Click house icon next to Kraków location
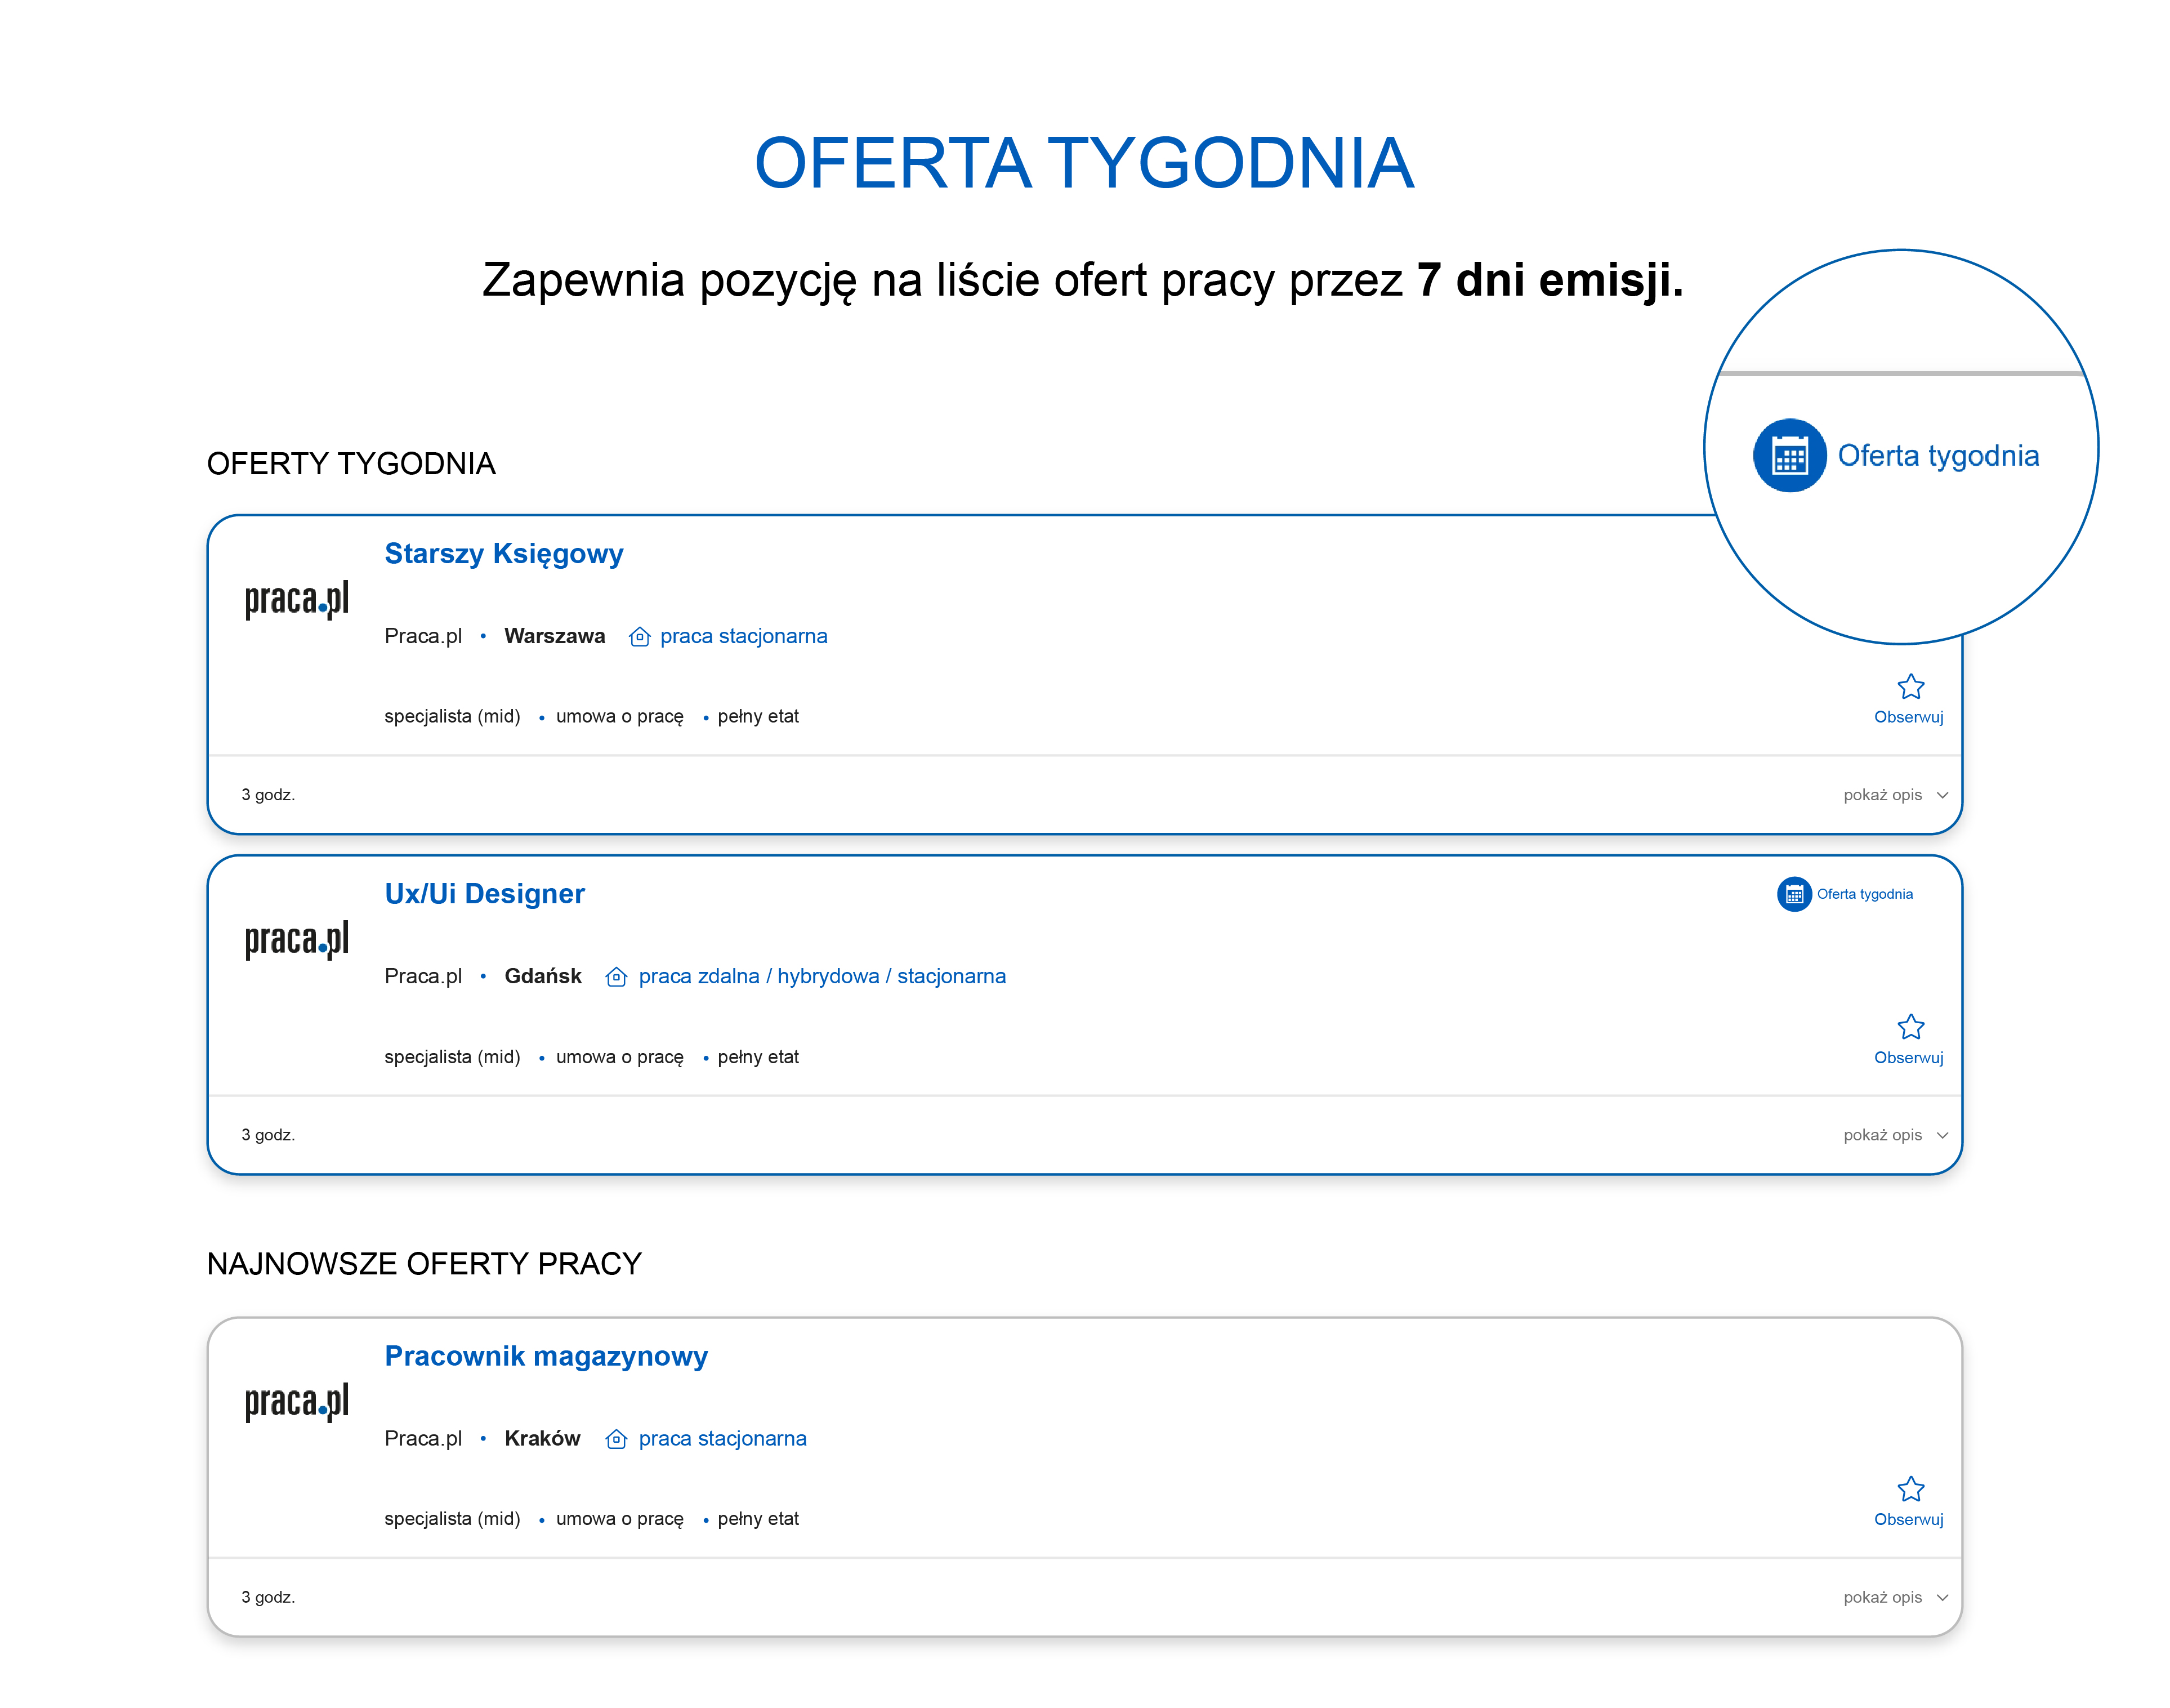 click(x=617, y=1439)
